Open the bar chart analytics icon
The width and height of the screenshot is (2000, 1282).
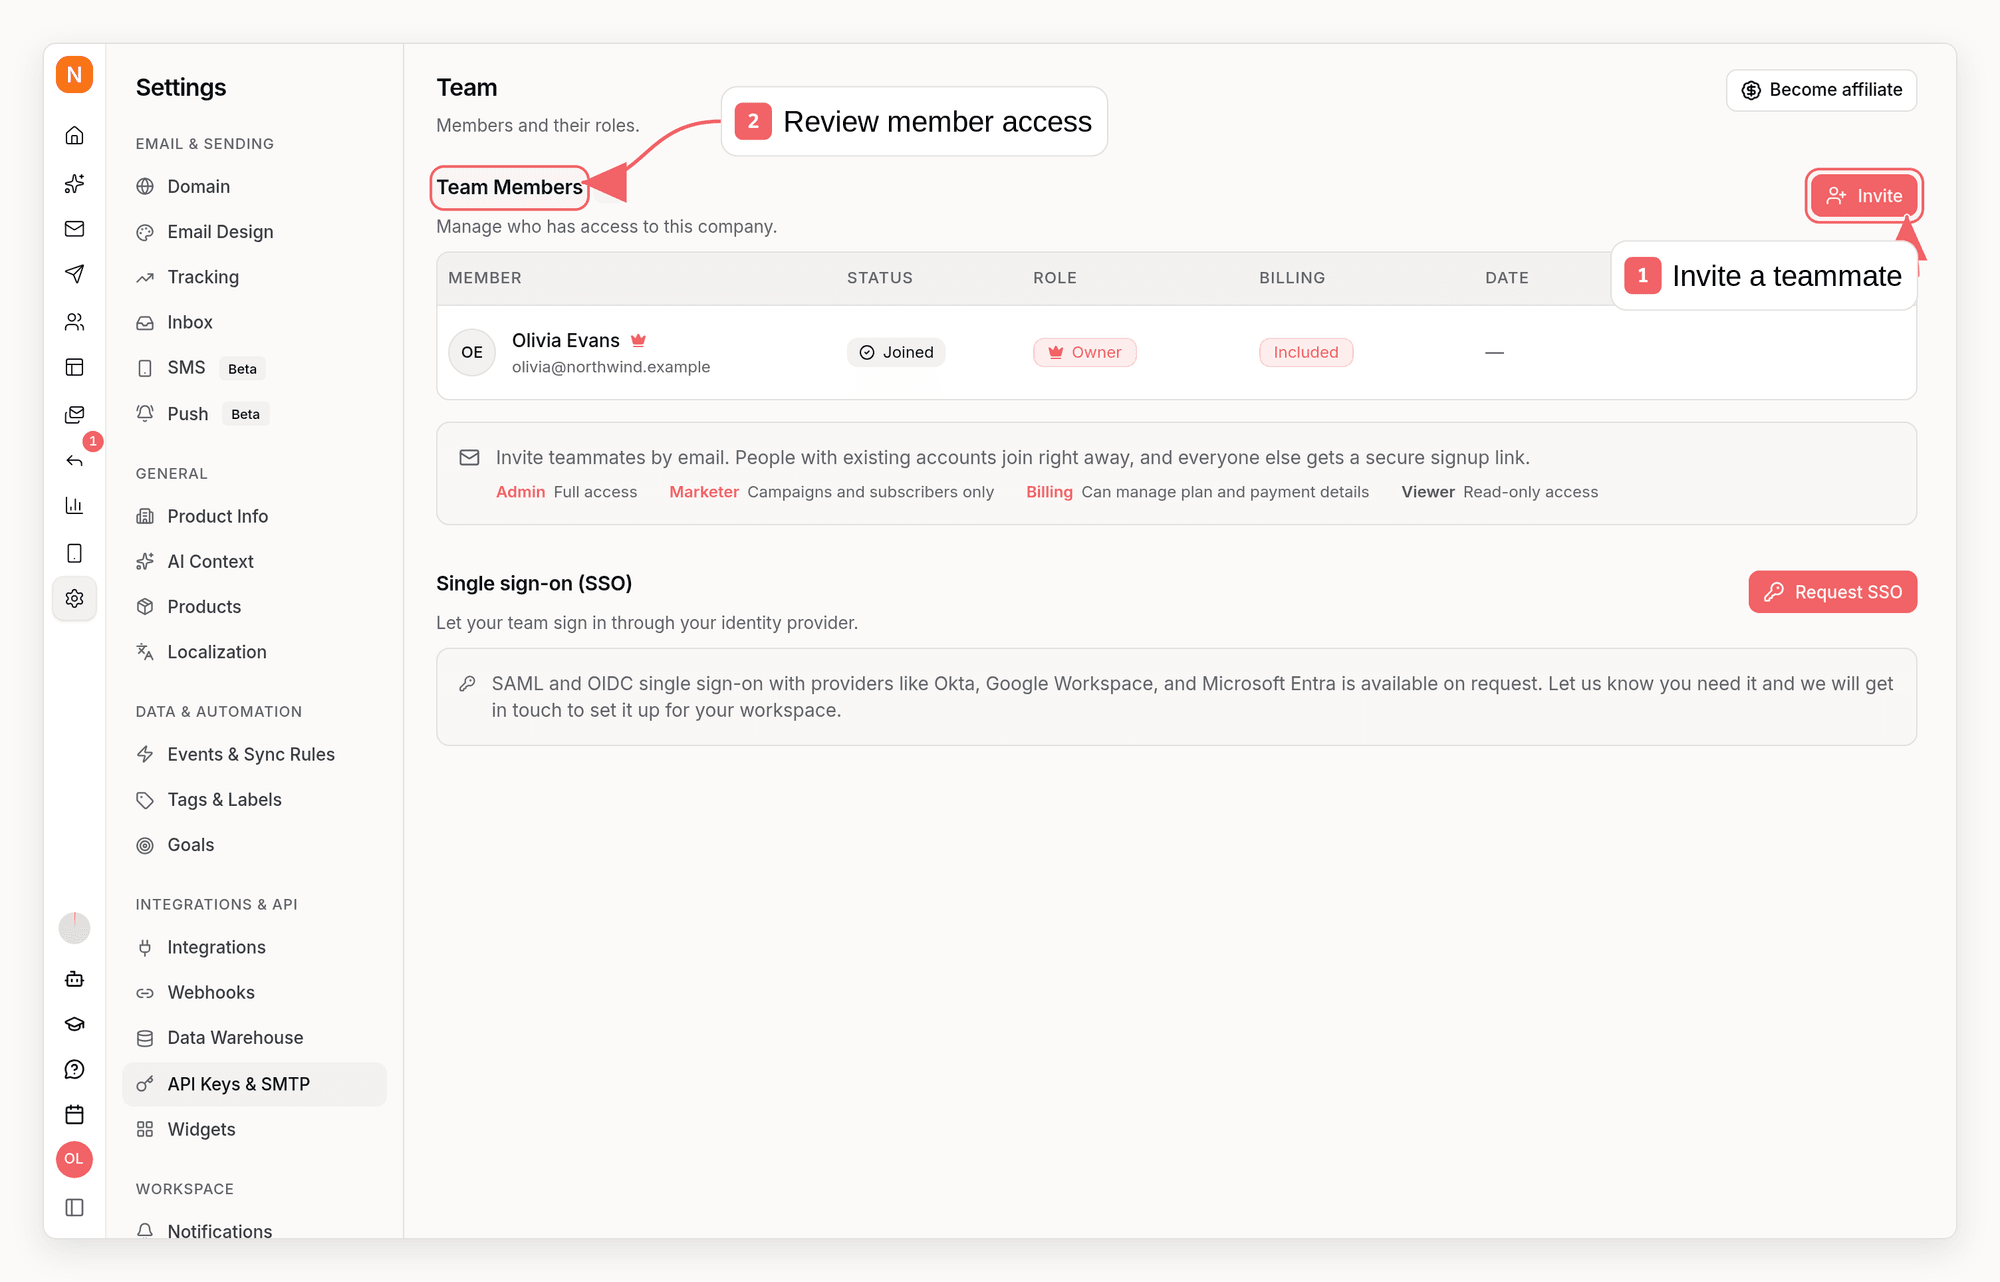coord(74,506)
